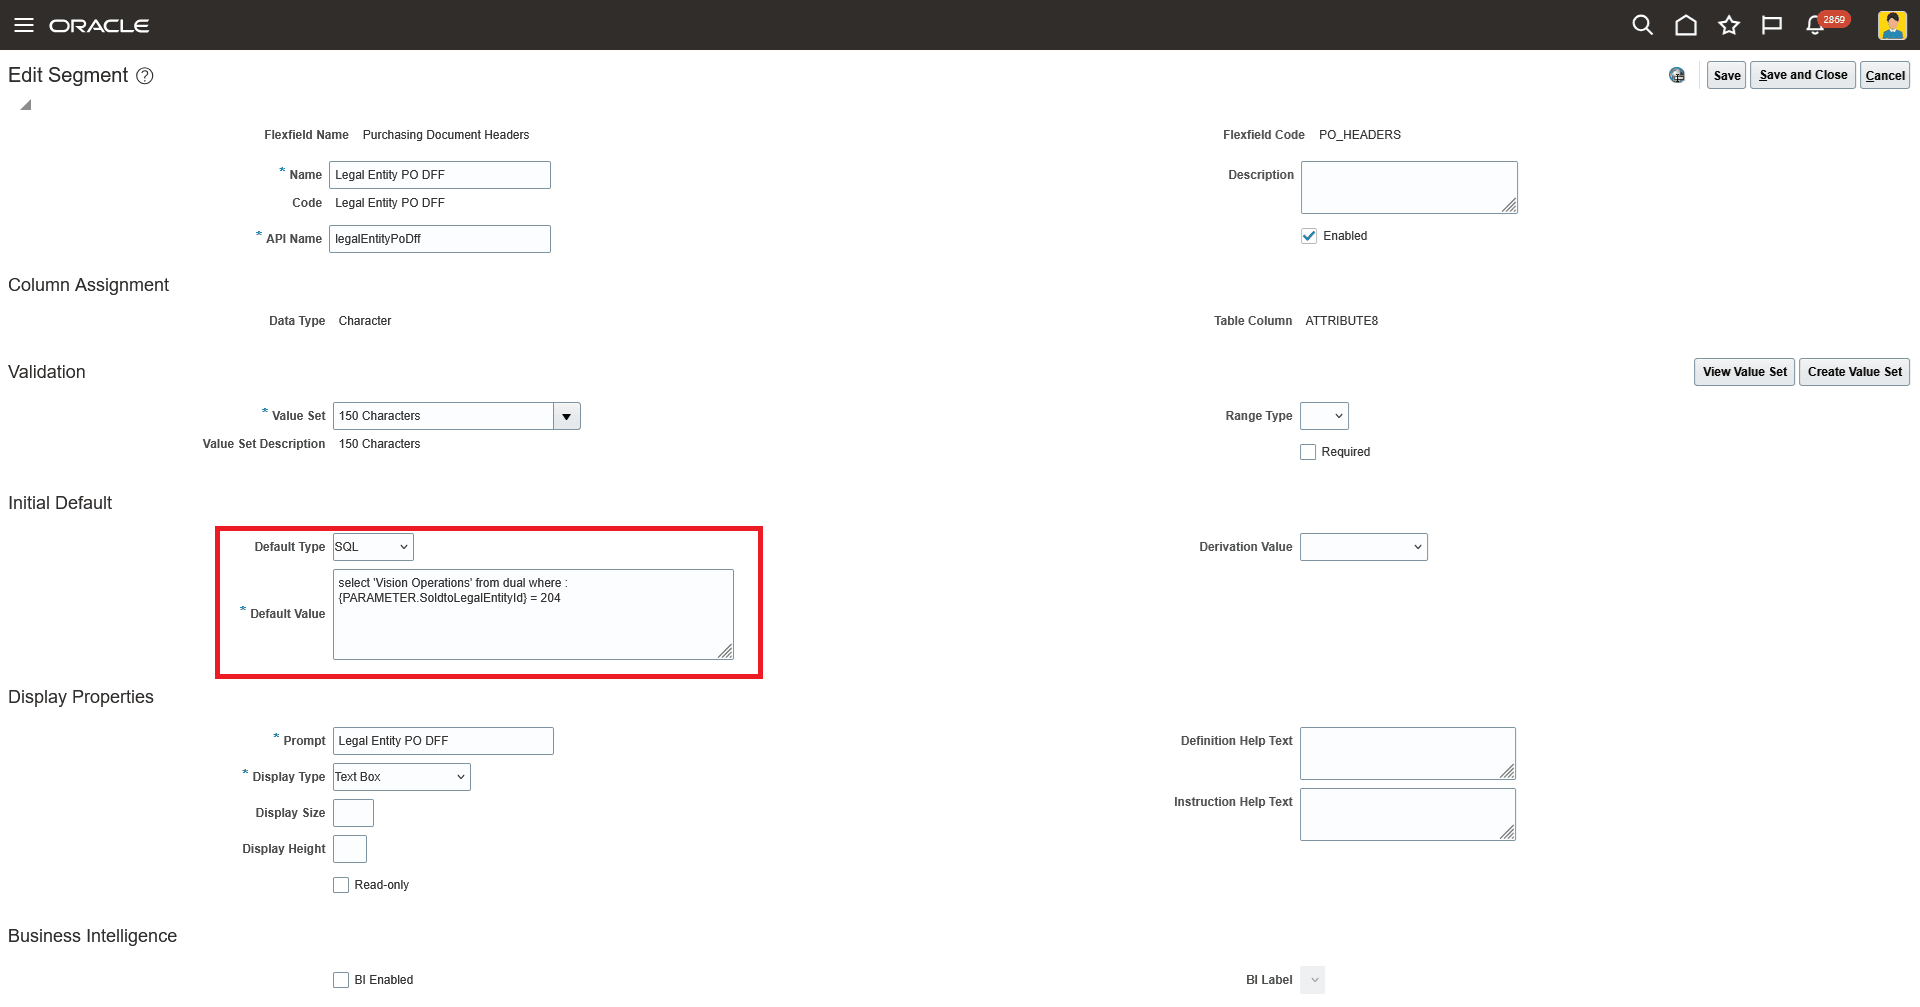Click the help icon beside Edit Segment
1920x1007 pixels.
tap(145, 76)
